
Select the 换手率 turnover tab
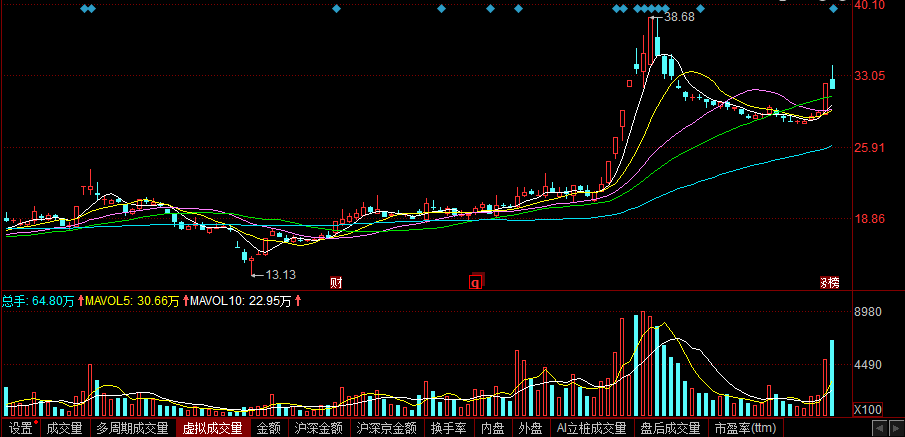coord(449,428)
